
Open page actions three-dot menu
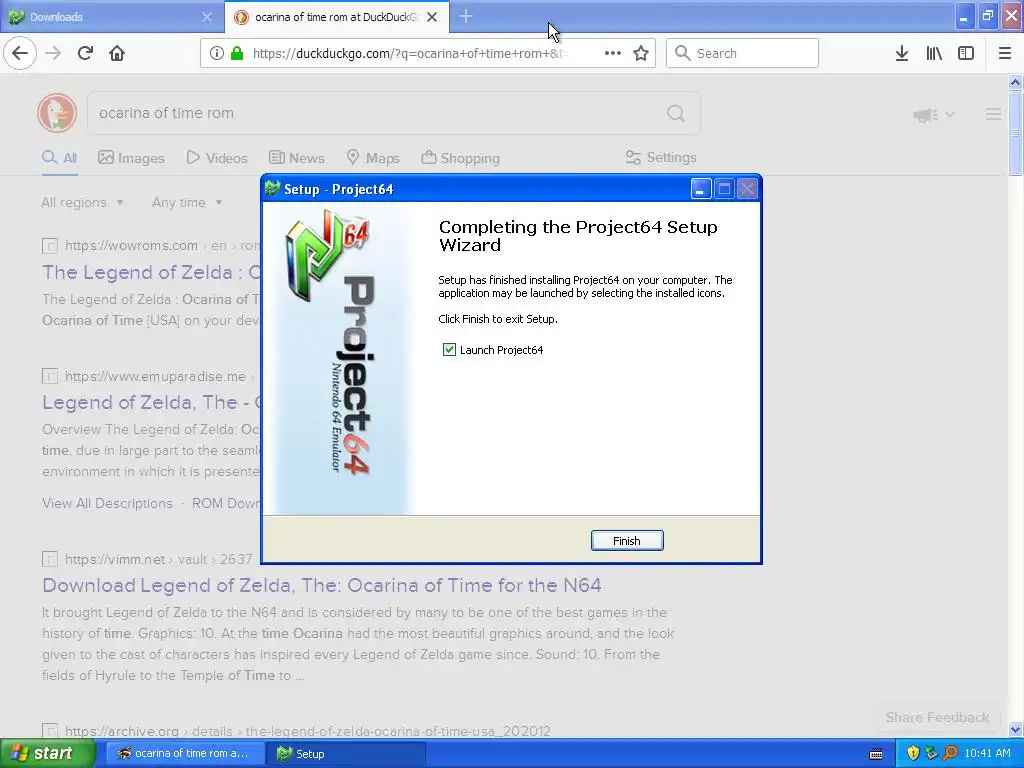pyautogui.click(x=613, y=53)
